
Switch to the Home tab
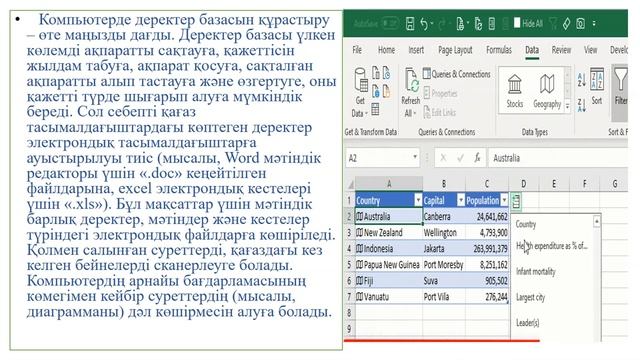(x=386, y=50)
